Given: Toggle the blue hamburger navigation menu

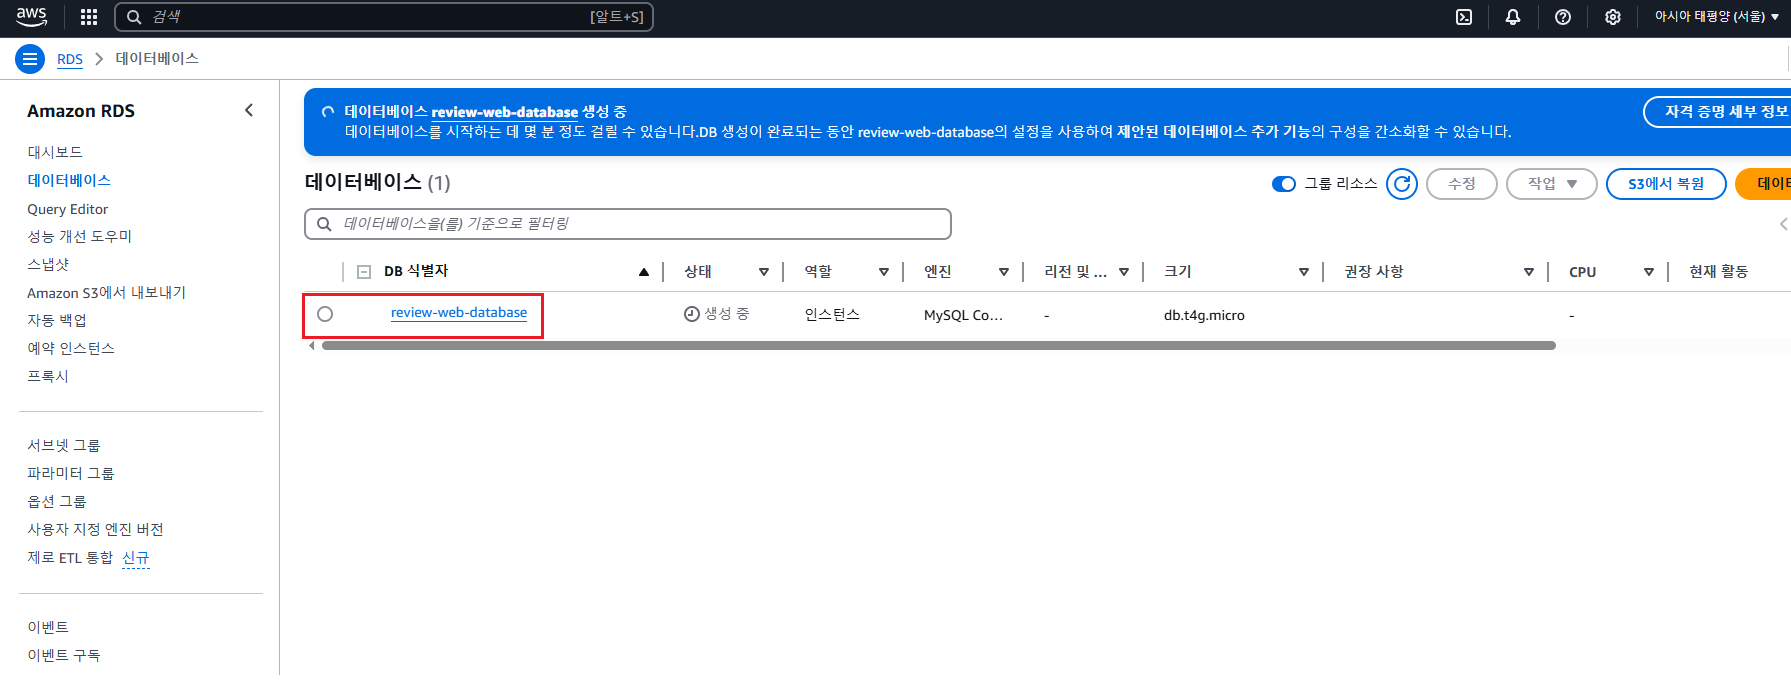Looking at the screenshot, I should (x=30, y=59).
